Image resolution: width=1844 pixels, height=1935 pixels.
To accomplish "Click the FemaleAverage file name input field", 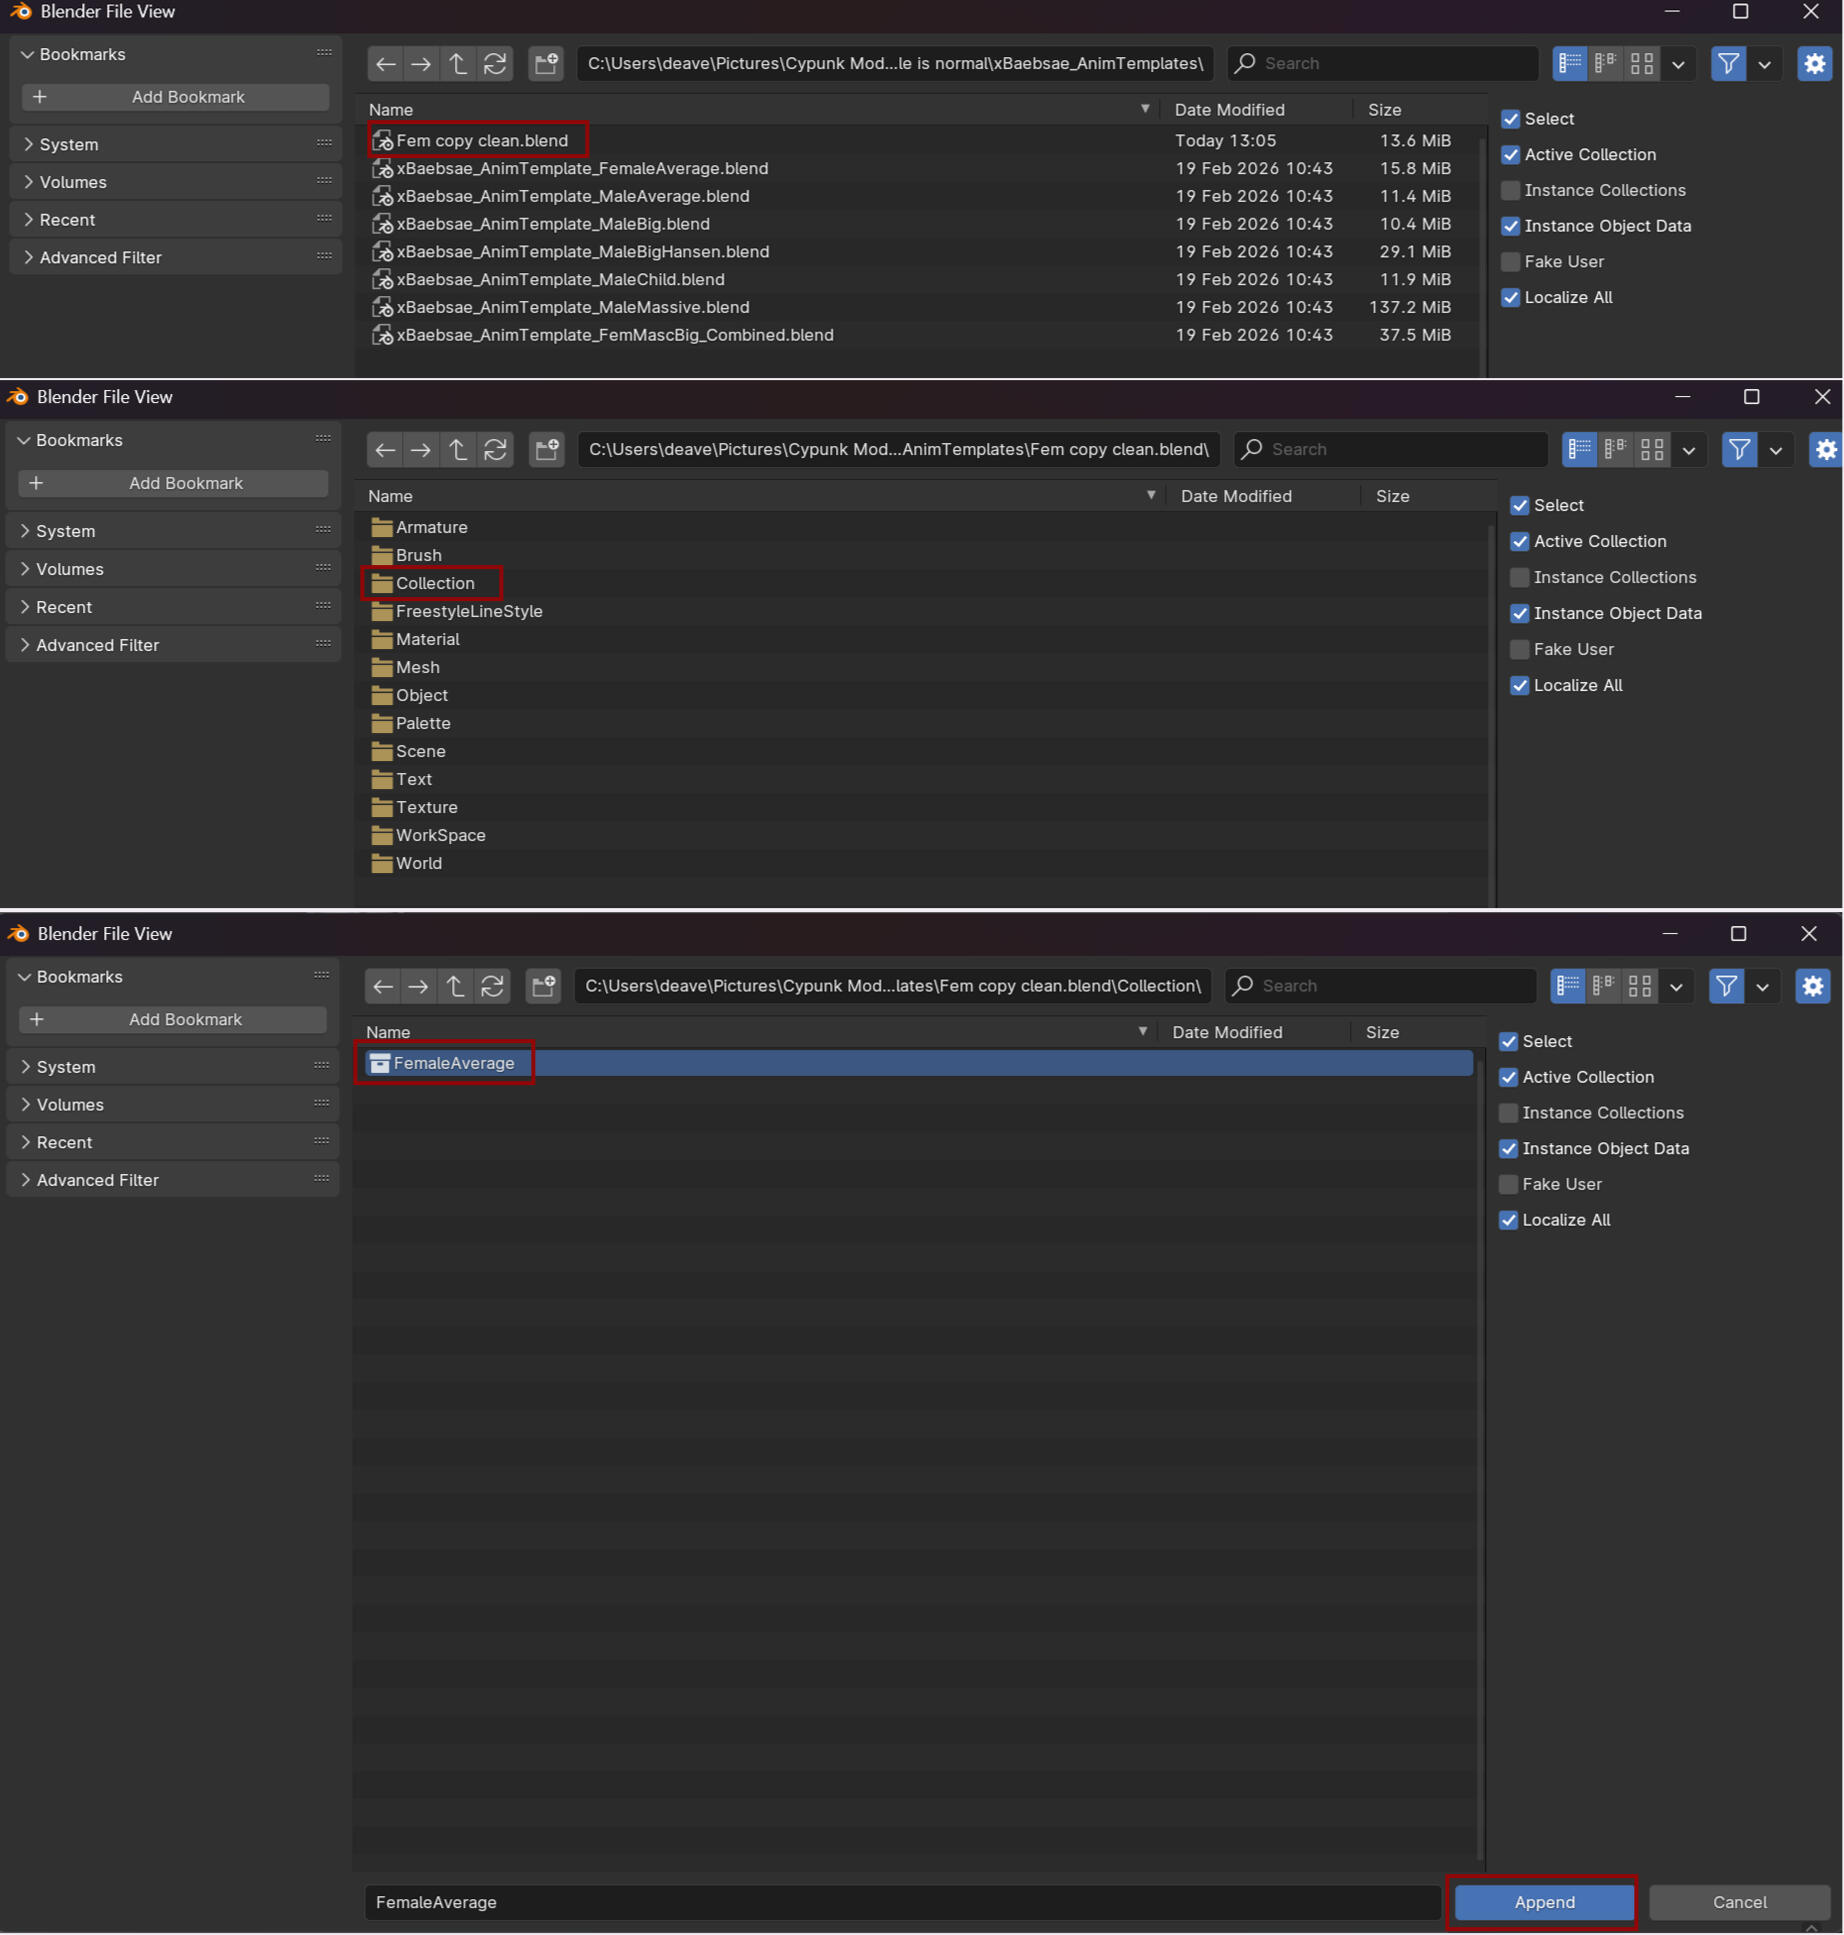I will [902, 1902].
